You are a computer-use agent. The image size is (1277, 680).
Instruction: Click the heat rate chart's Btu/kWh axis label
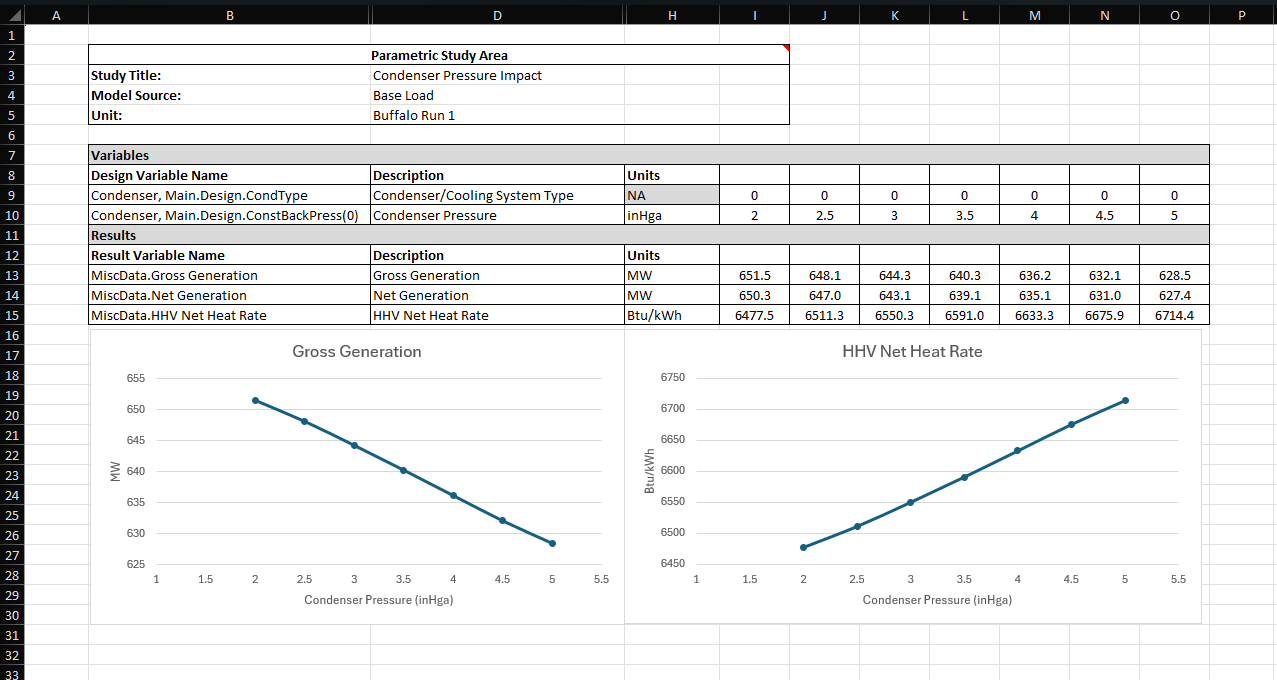[x=650, y=471]
